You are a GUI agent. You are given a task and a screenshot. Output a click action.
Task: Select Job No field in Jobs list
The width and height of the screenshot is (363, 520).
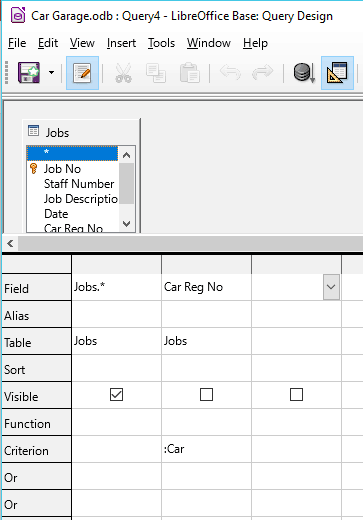[62, 169]
